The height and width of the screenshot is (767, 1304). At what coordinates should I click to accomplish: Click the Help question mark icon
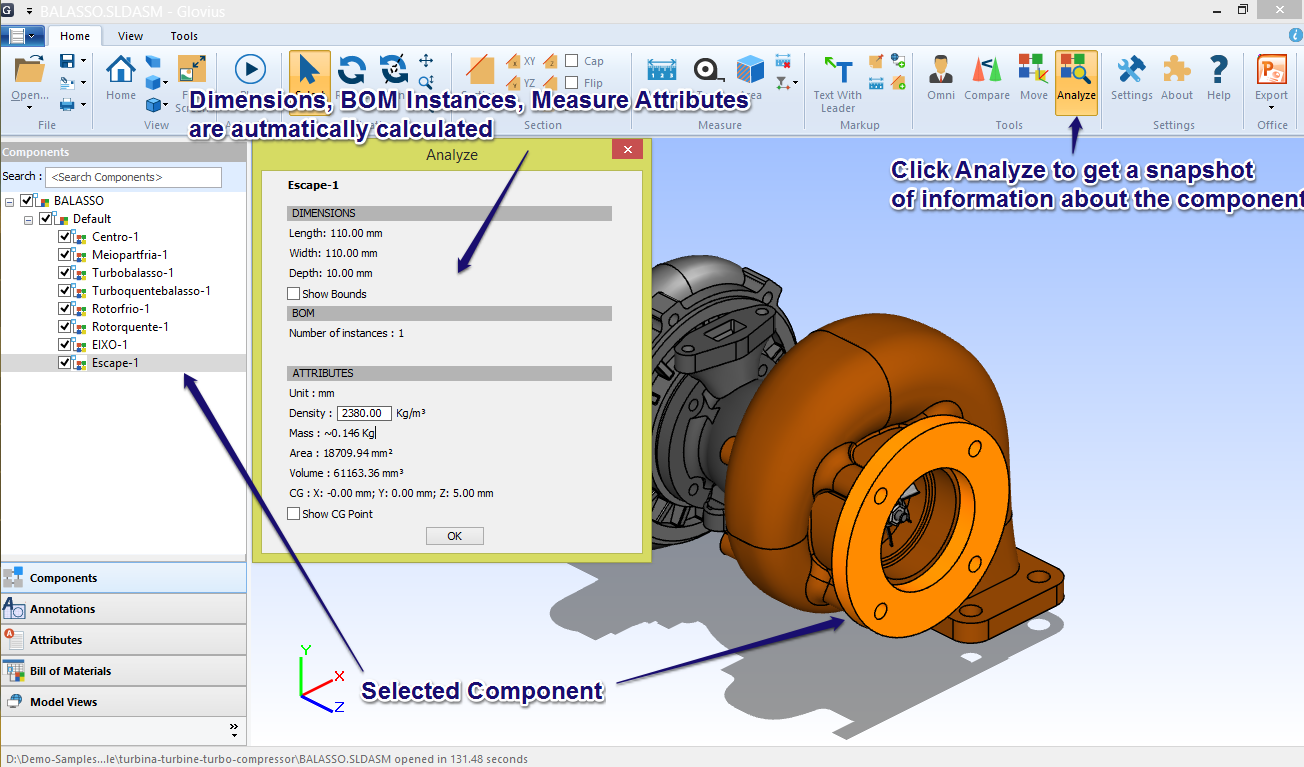[1218, 79]
